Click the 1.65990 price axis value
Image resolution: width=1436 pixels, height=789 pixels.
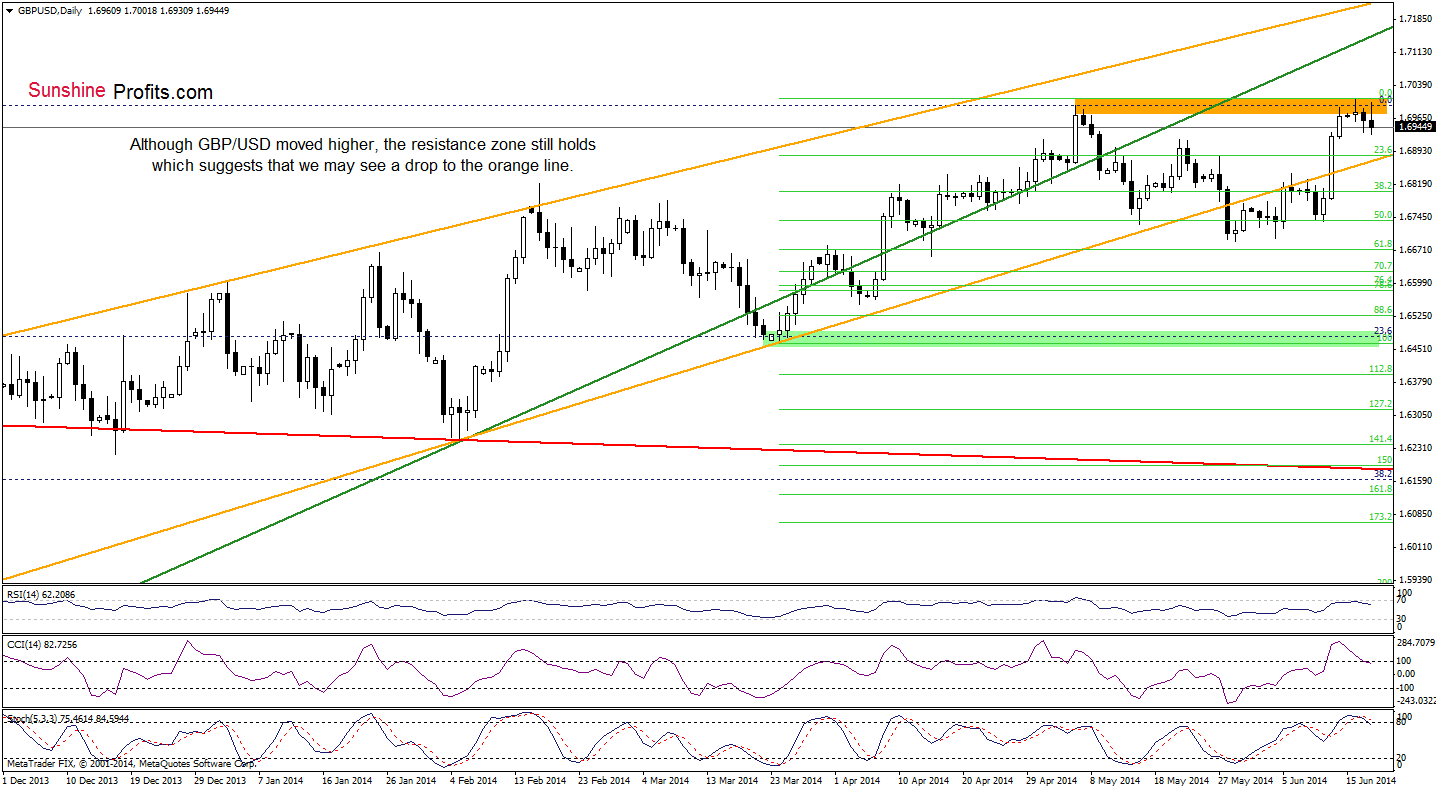click(1417, 282)
